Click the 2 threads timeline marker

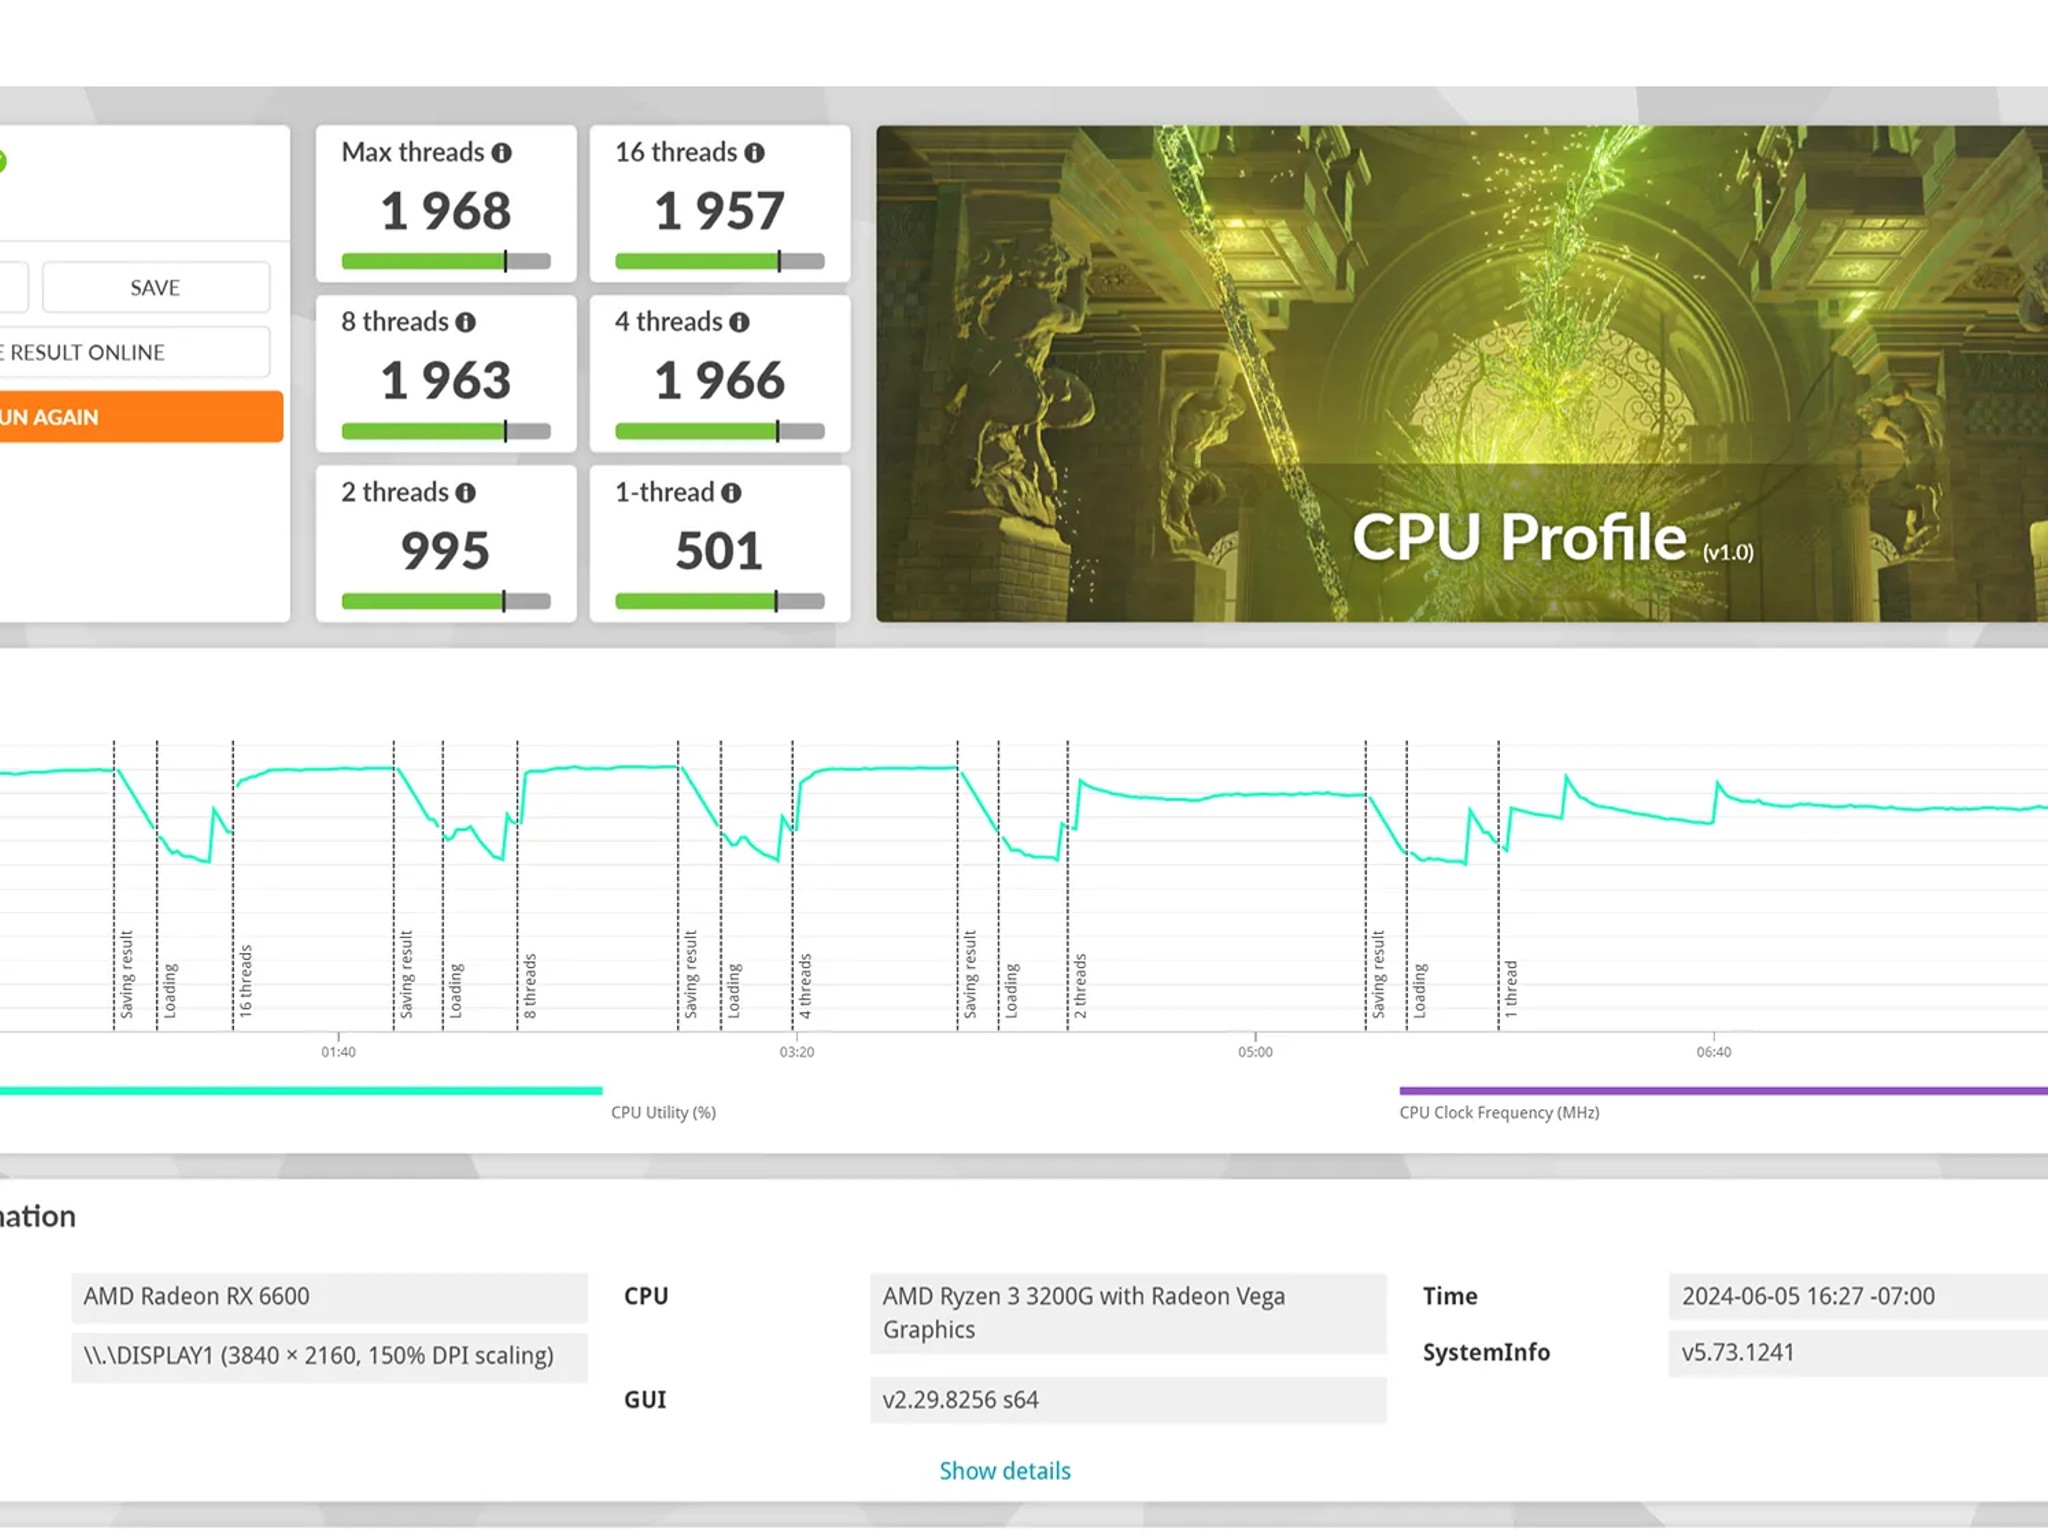(1080, 985)
